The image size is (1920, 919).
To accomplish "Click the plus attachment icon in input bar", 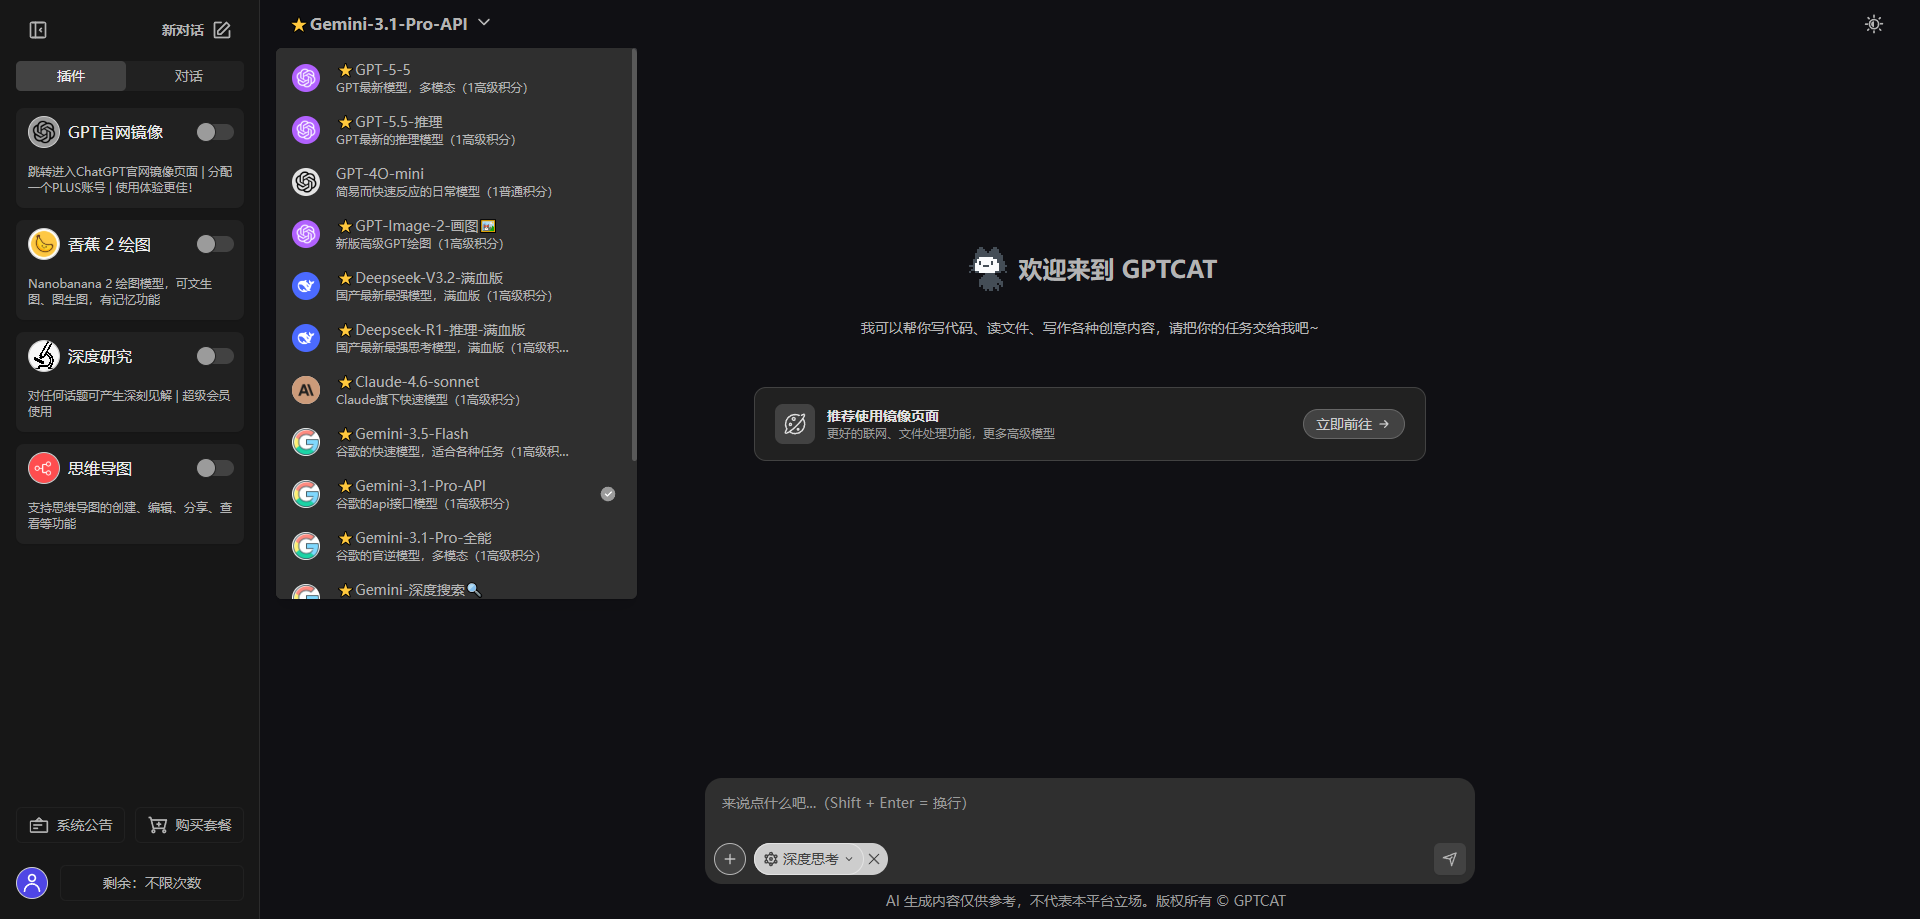I will coord(730,859).
